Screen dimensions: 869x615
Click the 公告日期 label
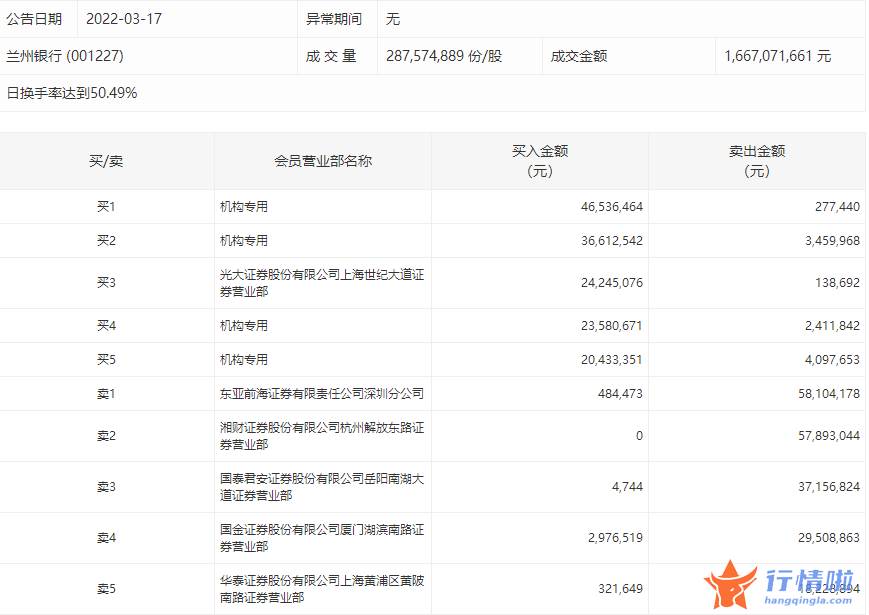pos(34,19)
